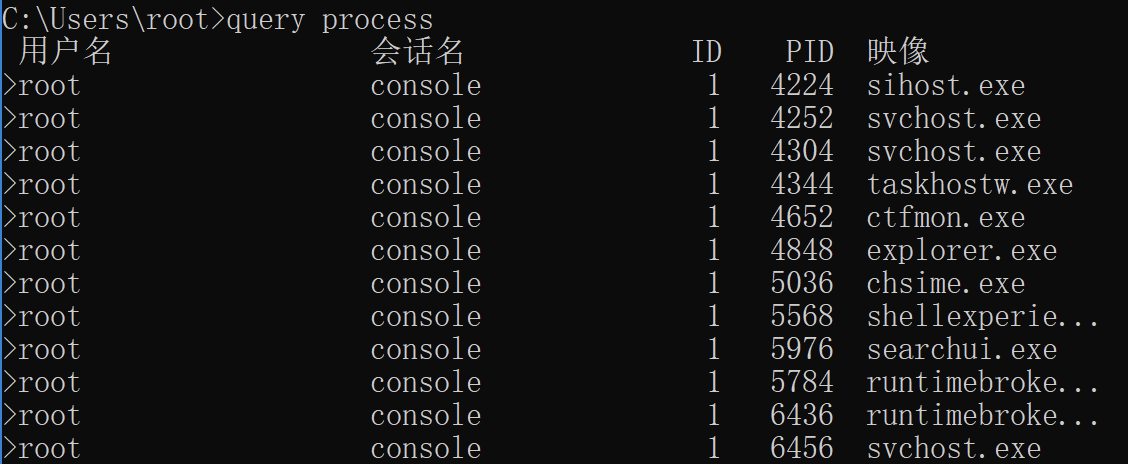Click PID value 6436

[x=801, y=416]
